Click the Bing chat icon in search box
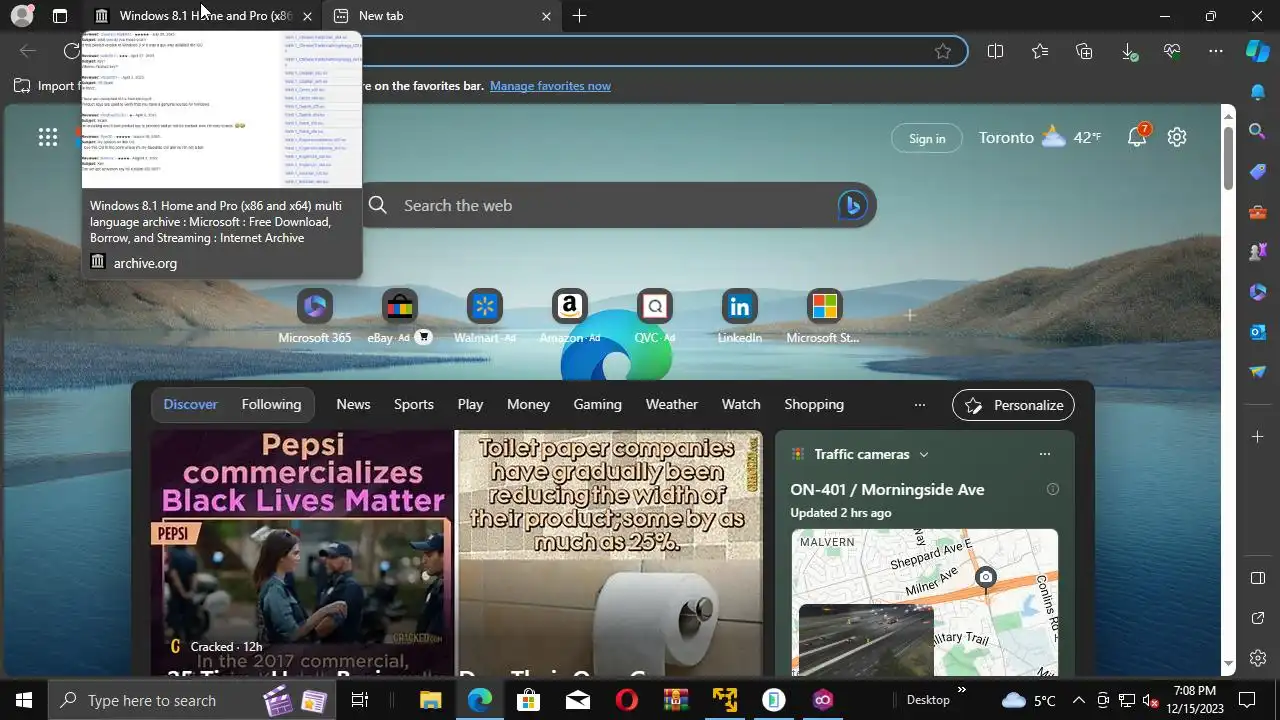The width and height of the screenshot is (1280, 720). click(851, 205)
